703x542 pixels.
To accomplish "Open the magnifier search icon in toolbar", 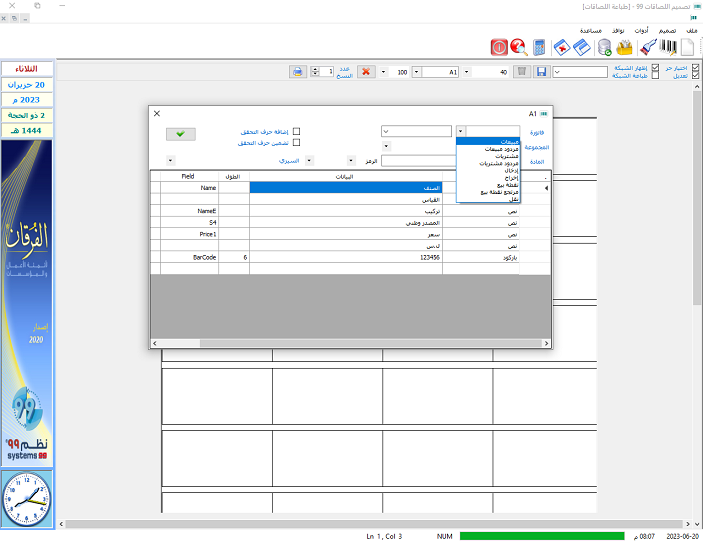I will coord(518,47).
